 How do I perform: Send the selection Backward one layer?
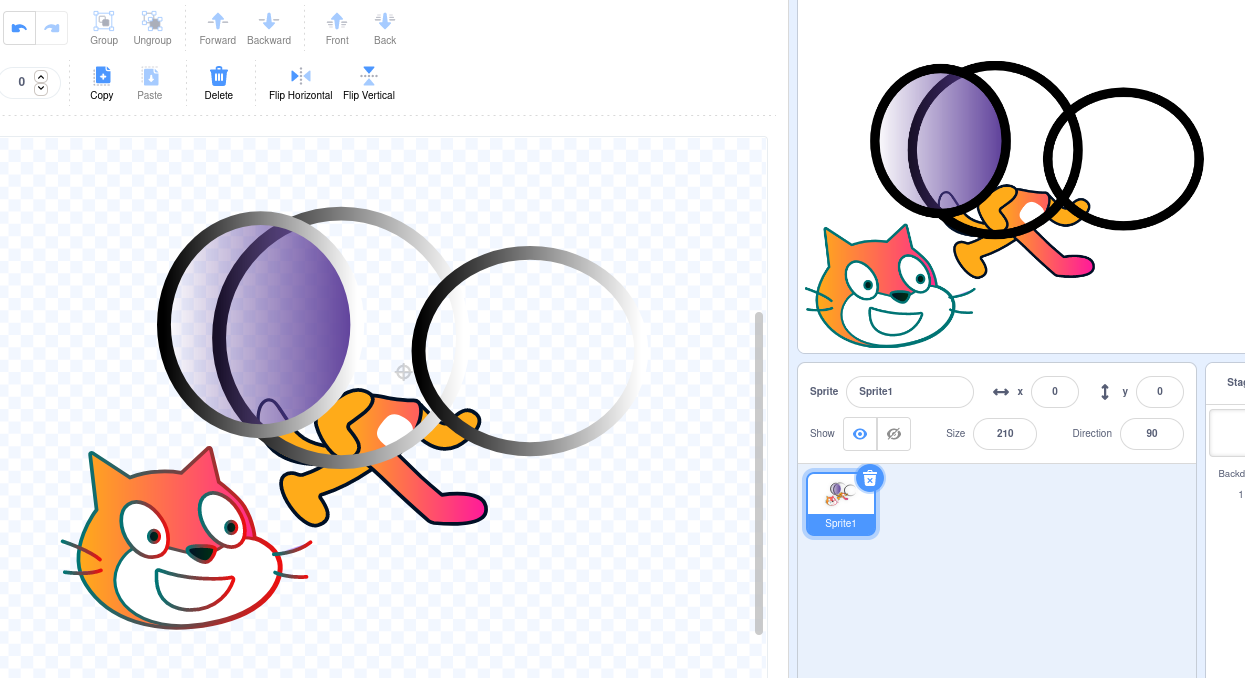269,28
